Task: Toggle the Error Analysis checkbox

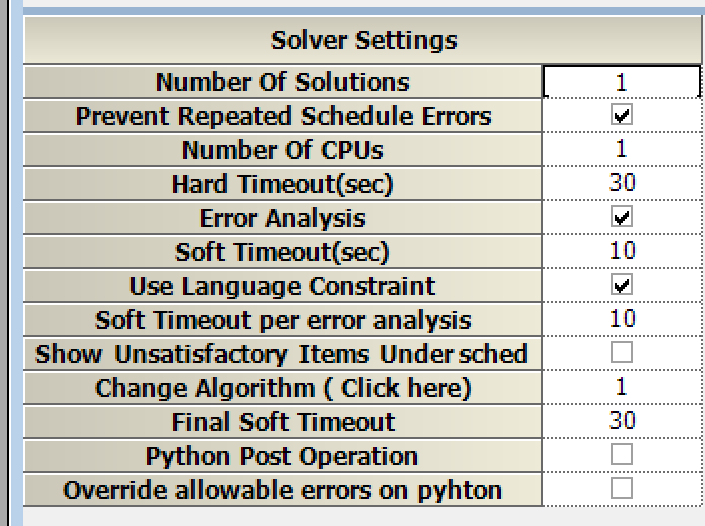Action: (622, 217)
